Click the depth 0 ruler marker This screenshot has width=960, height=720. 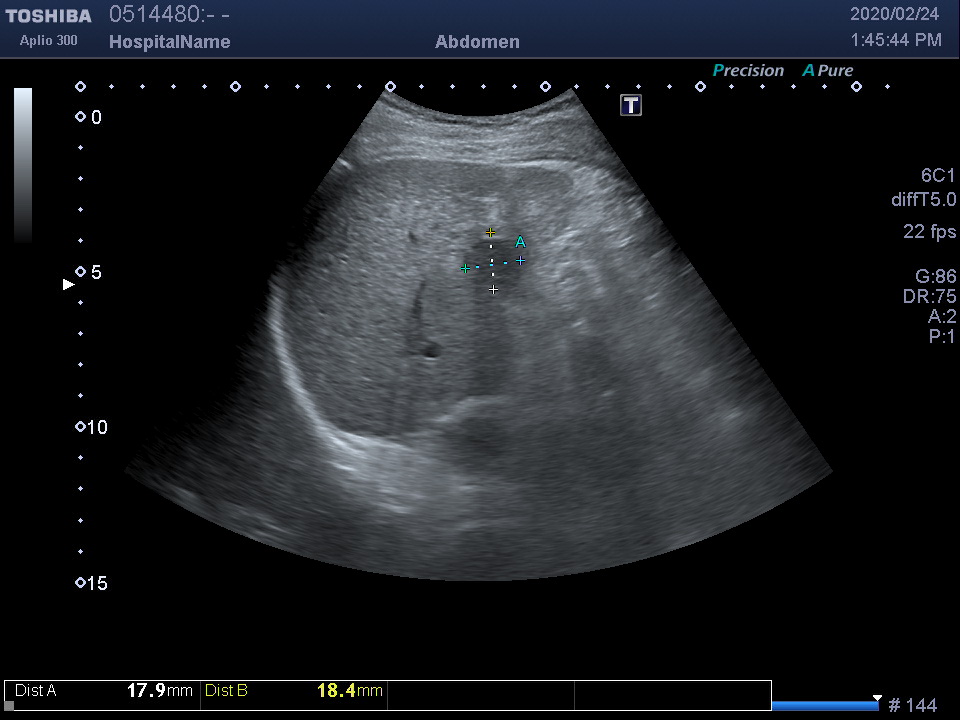tap(81, 117)
